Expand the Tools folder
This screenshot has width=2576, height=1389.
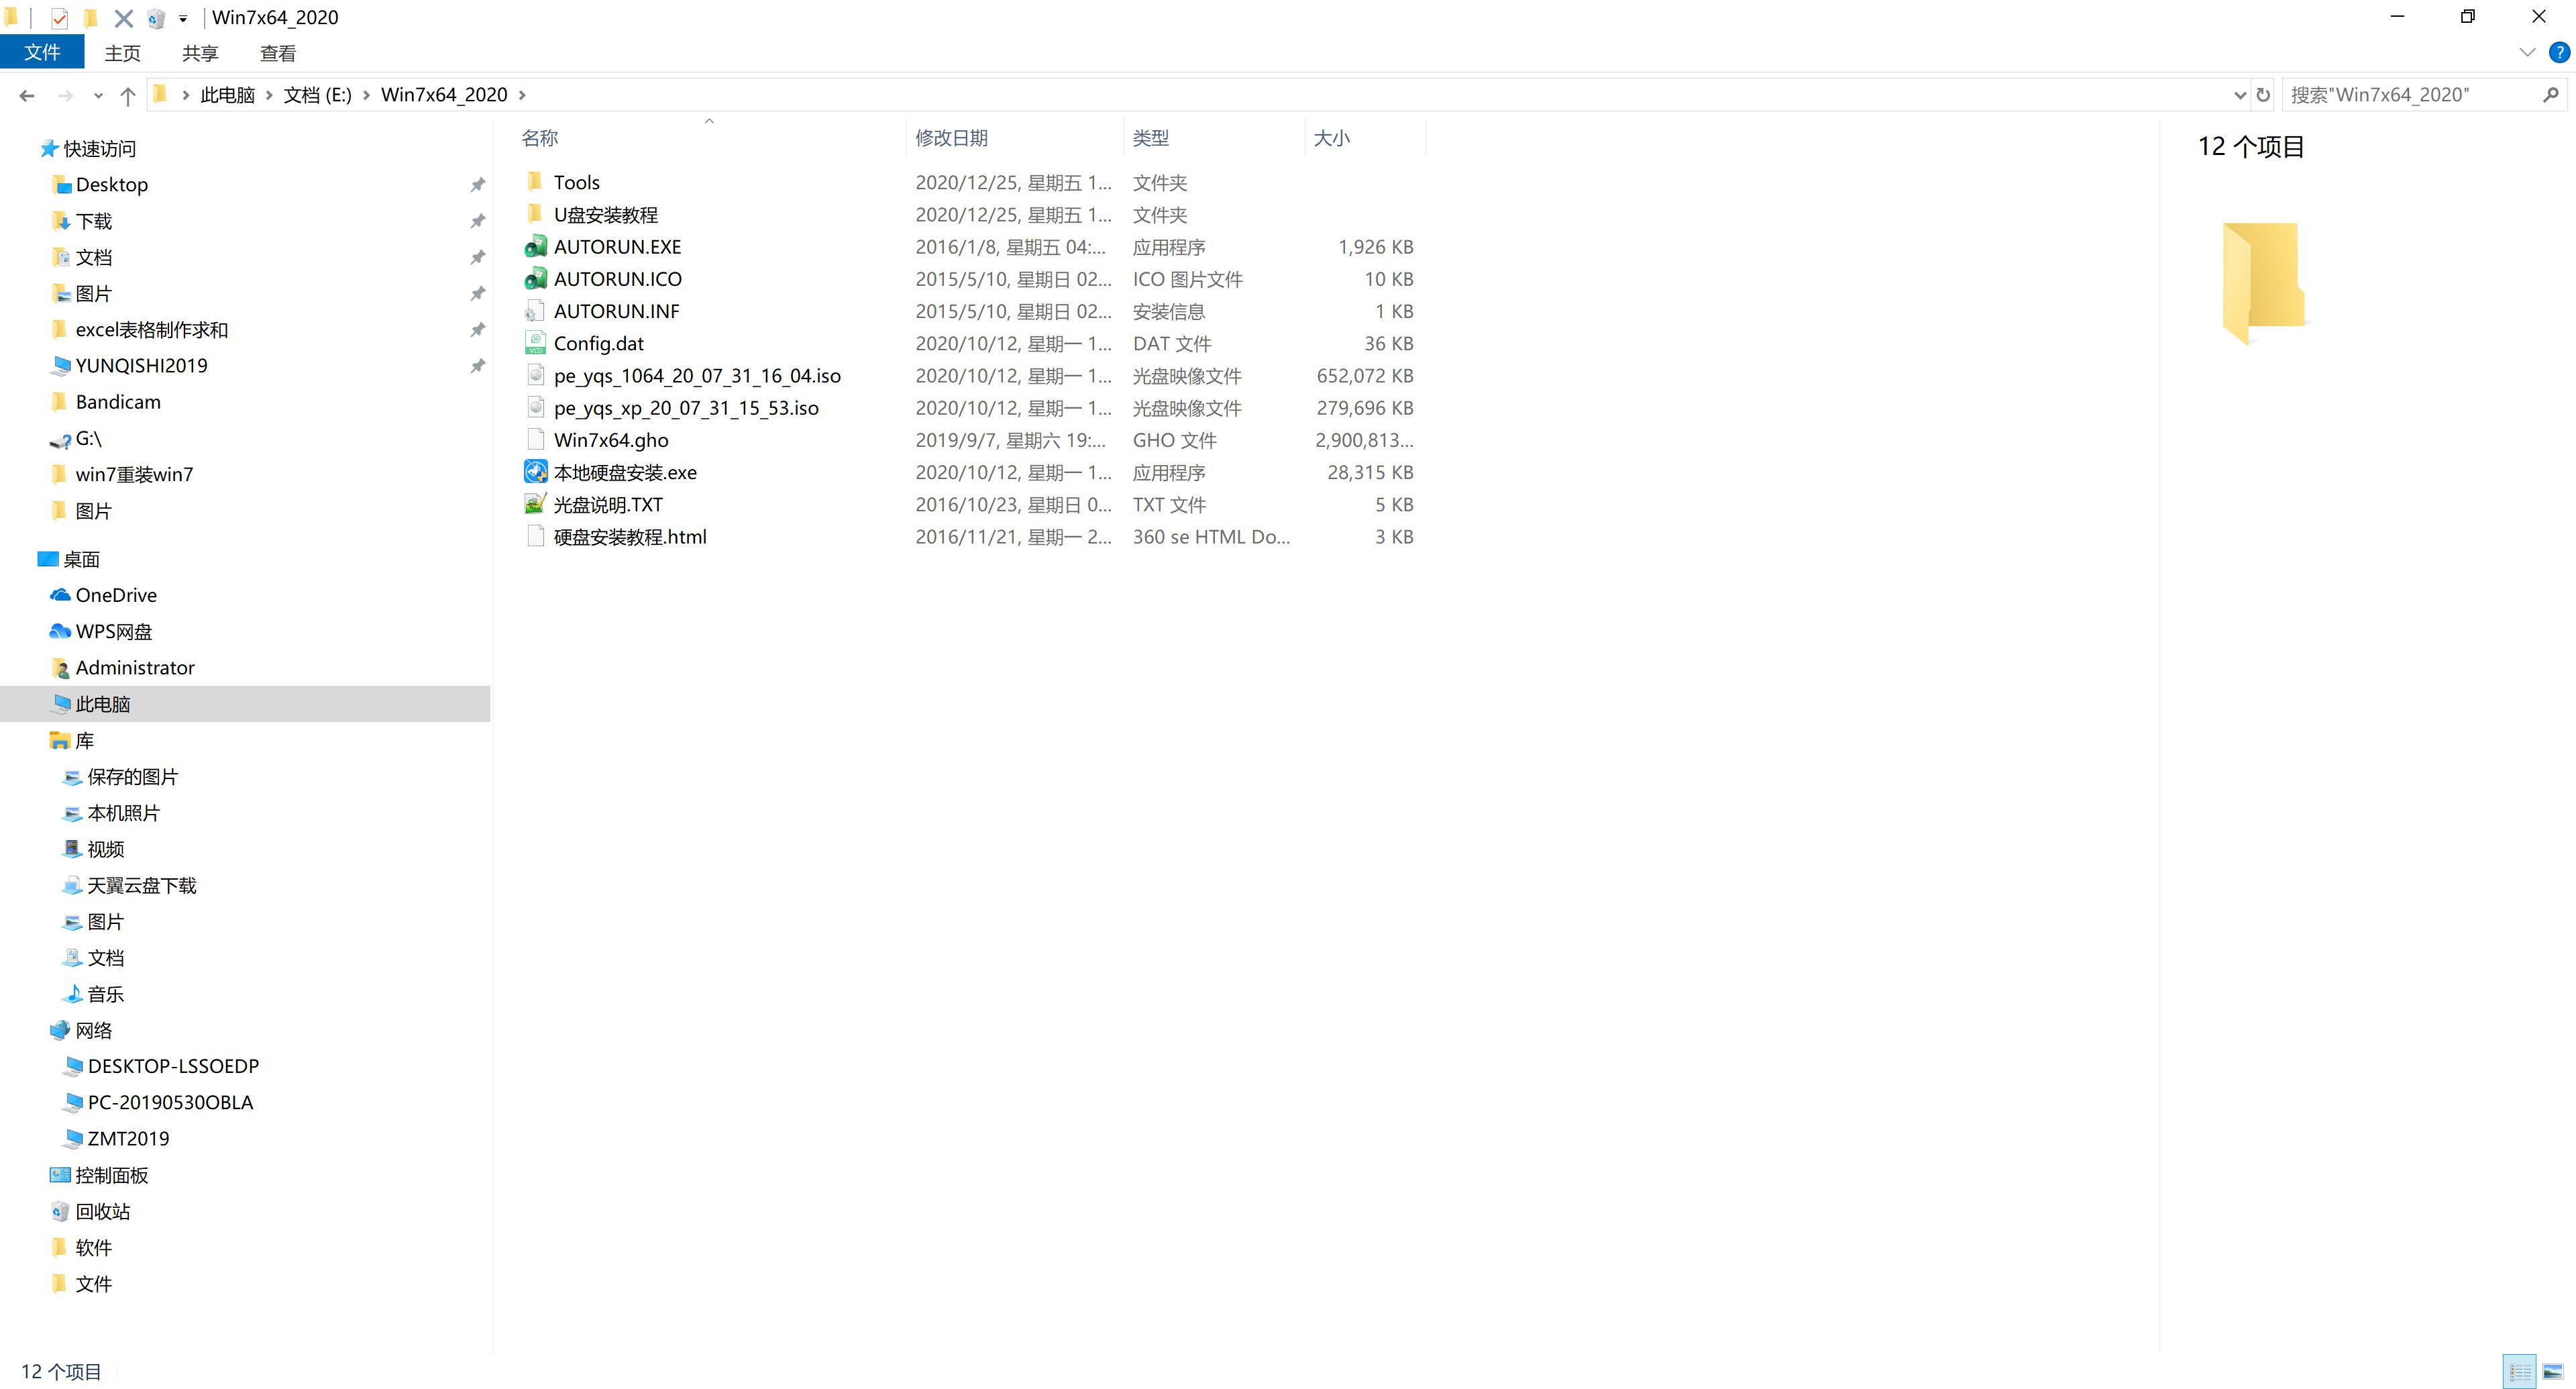click(x=576, y=181)
